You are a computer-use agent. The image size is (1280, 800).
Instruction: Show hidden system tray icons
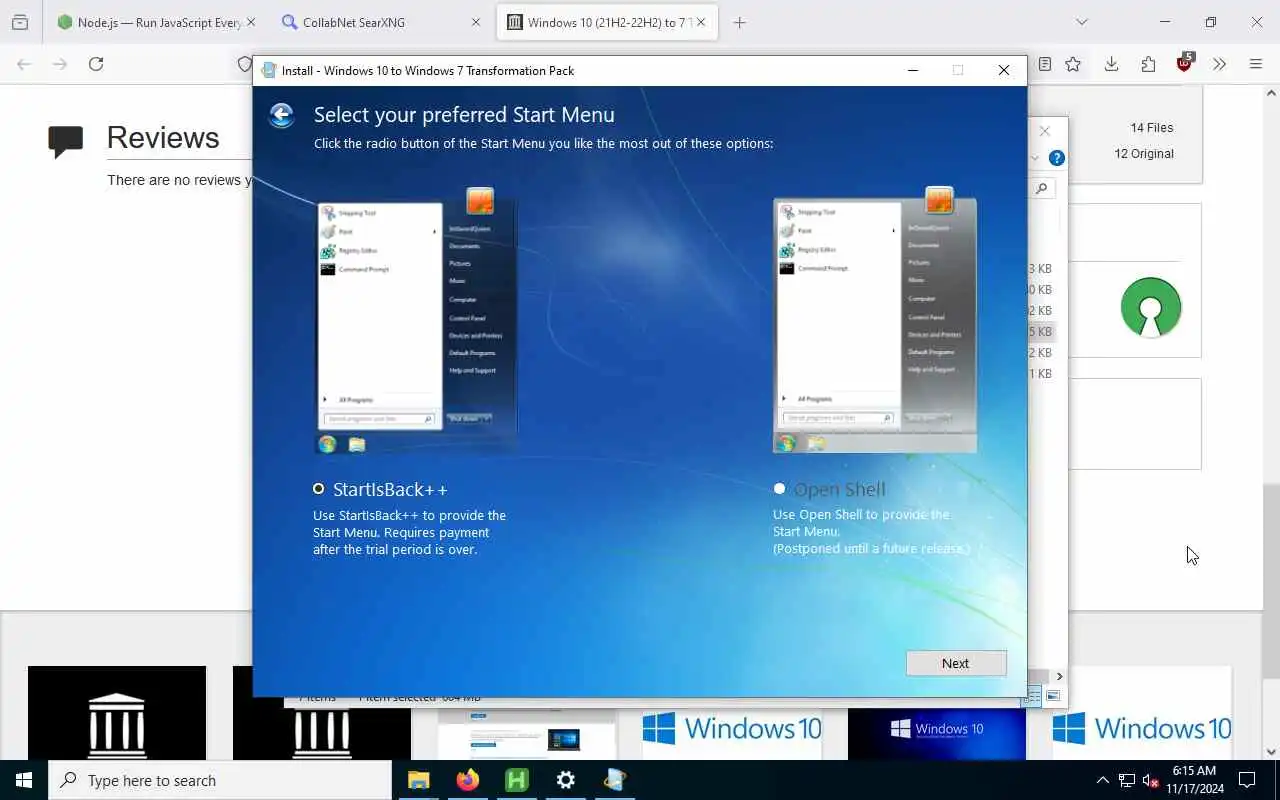point(1103,780)
